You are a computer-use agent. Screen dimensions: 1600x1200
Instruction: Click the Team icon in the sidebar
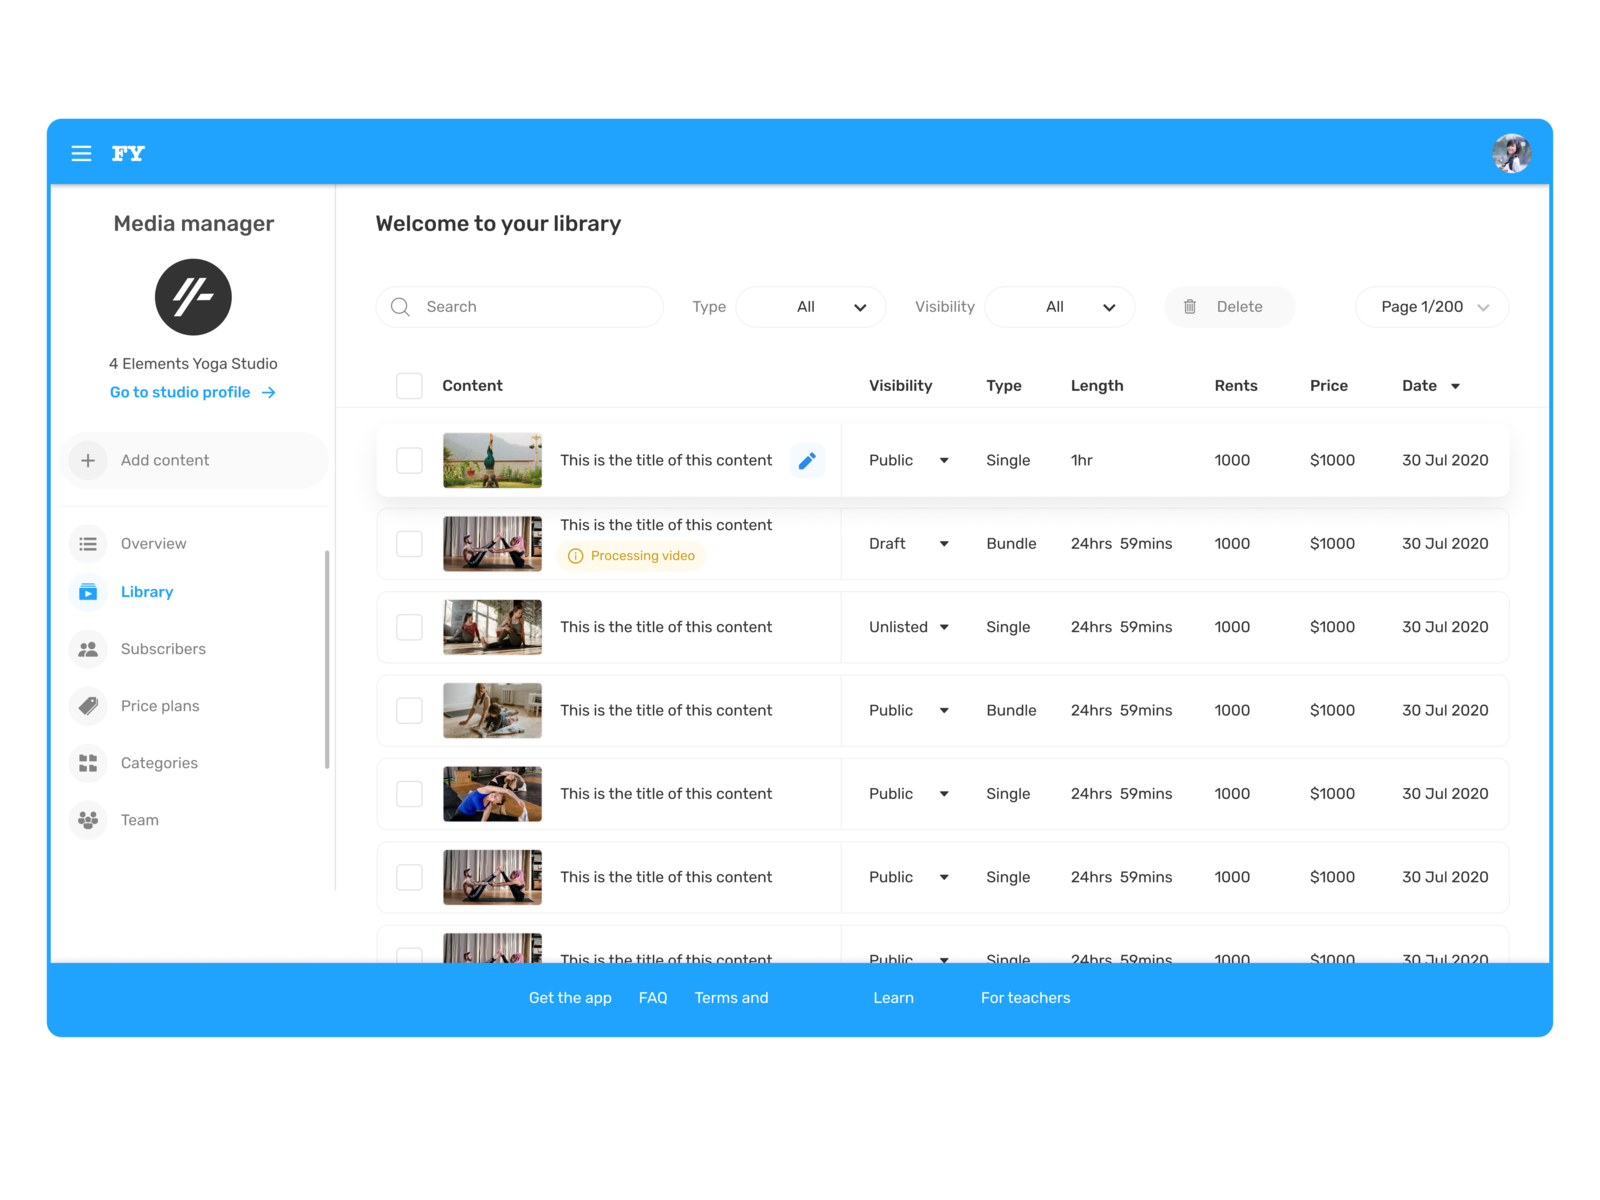(x=88, y=820)
